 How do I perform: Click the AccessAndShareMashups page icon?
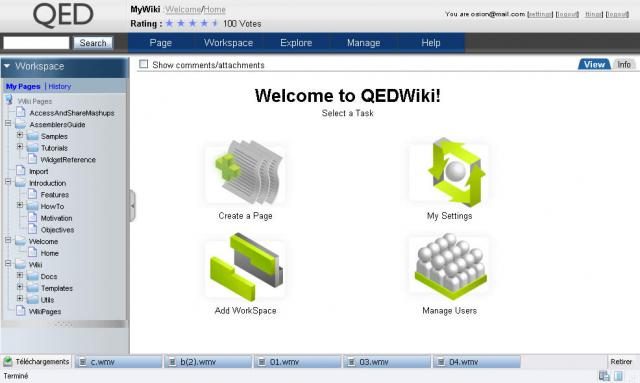[21, 112]
